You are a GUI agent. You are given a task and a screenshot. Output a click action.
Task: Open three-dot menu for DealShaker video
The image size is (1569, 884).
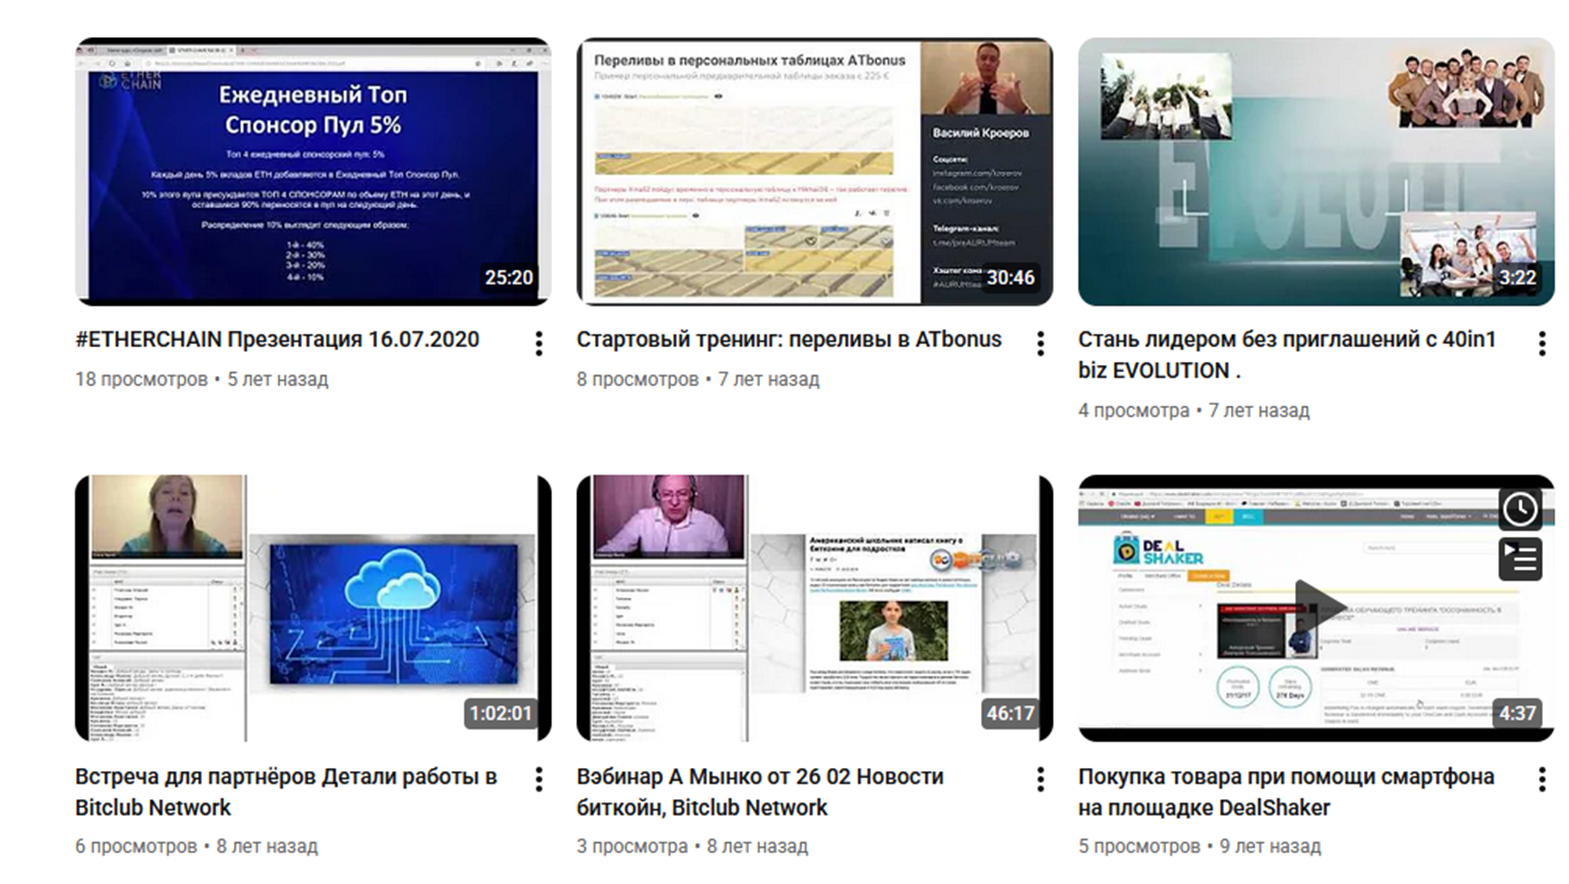click(1541, 780)
